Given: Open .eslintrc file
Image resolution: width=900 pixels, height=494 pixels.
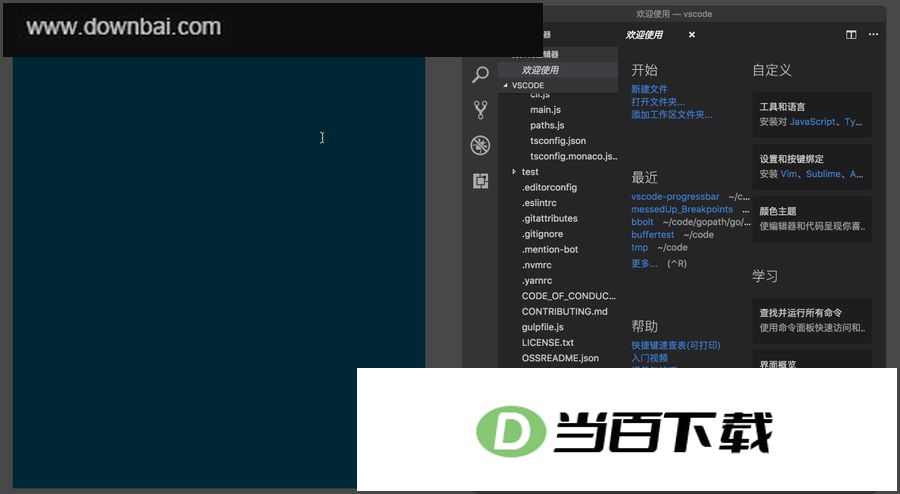Looking at the screenshot, I should click(539, 203).
